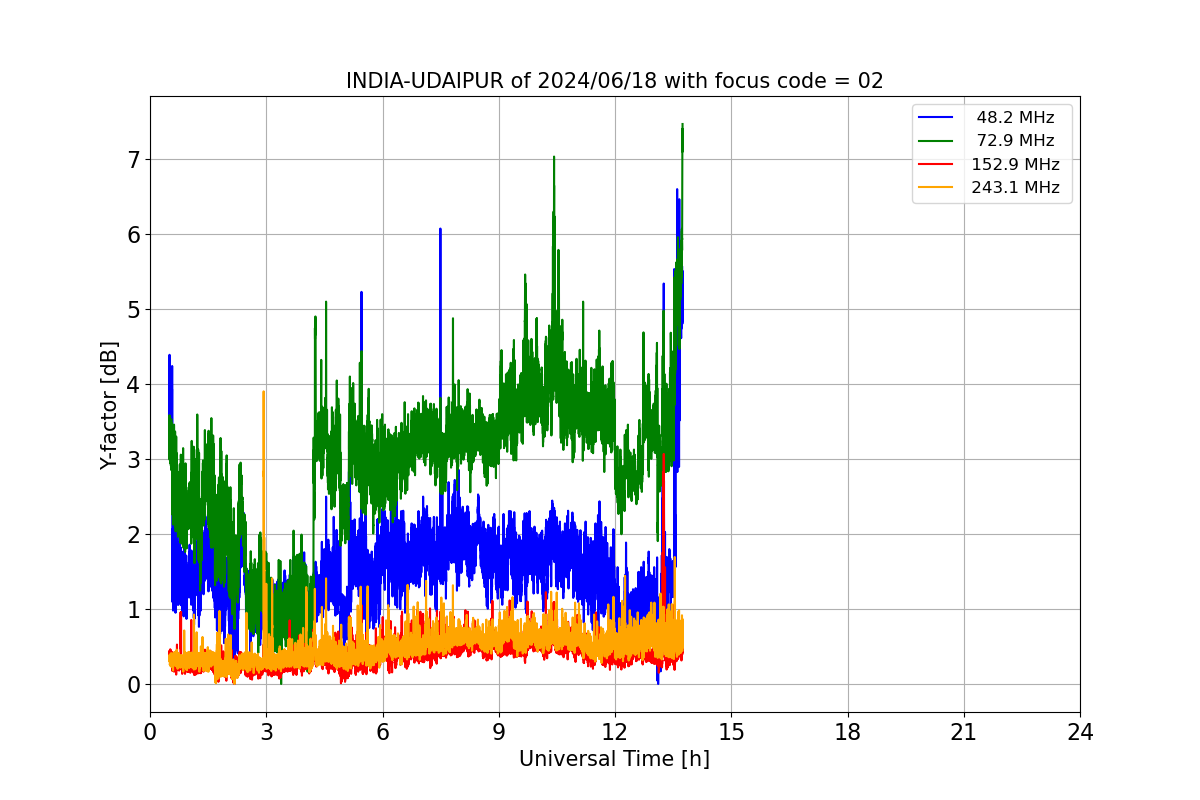Click x-axis tick label 9
This screenshot has width=1200, height=800.
[499, 732]
